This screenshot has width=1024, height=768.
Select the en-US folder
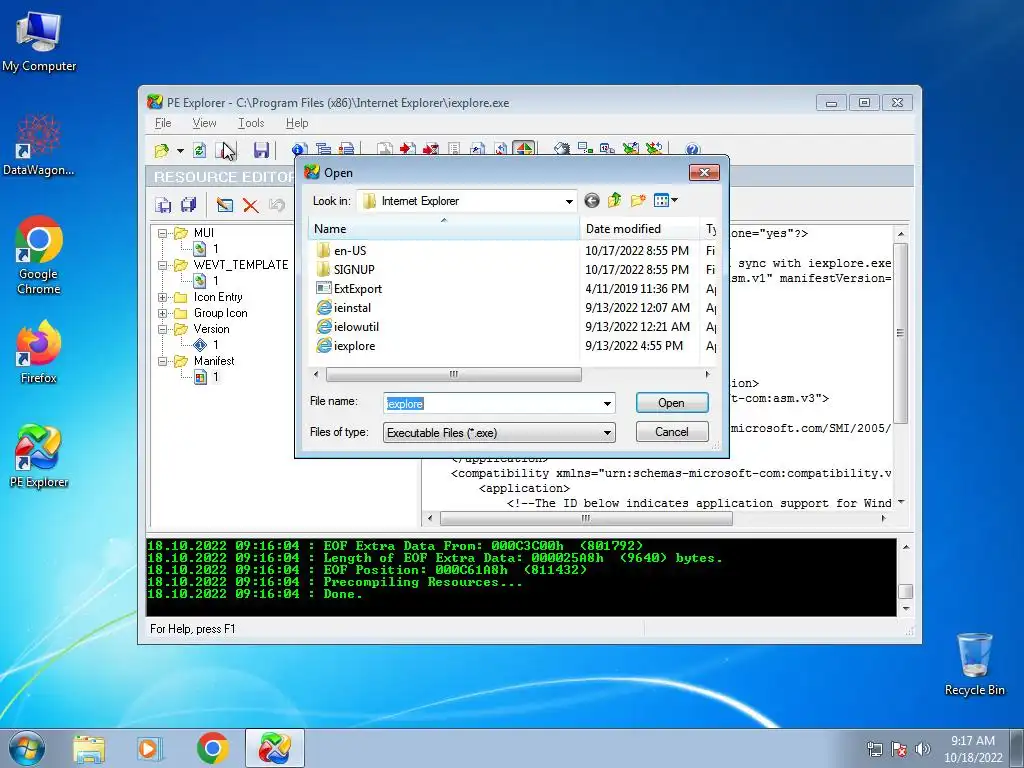coord(350,251)
